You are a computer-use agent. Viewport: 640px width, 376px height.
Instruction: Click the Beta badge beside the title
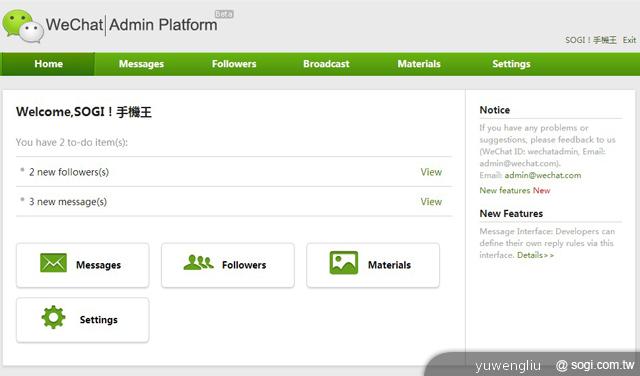coord(224,14)
